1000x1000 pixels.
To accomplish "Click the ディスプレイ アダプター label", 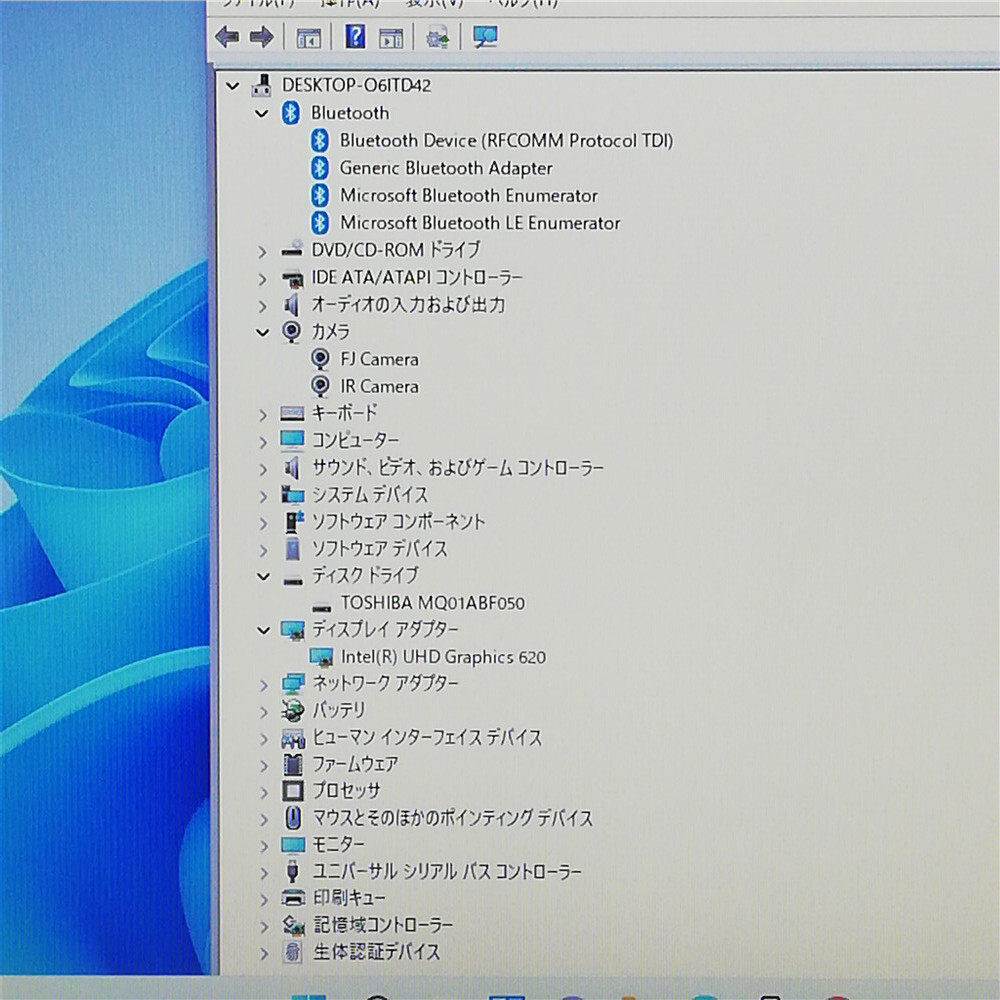I will coord(385,629).
